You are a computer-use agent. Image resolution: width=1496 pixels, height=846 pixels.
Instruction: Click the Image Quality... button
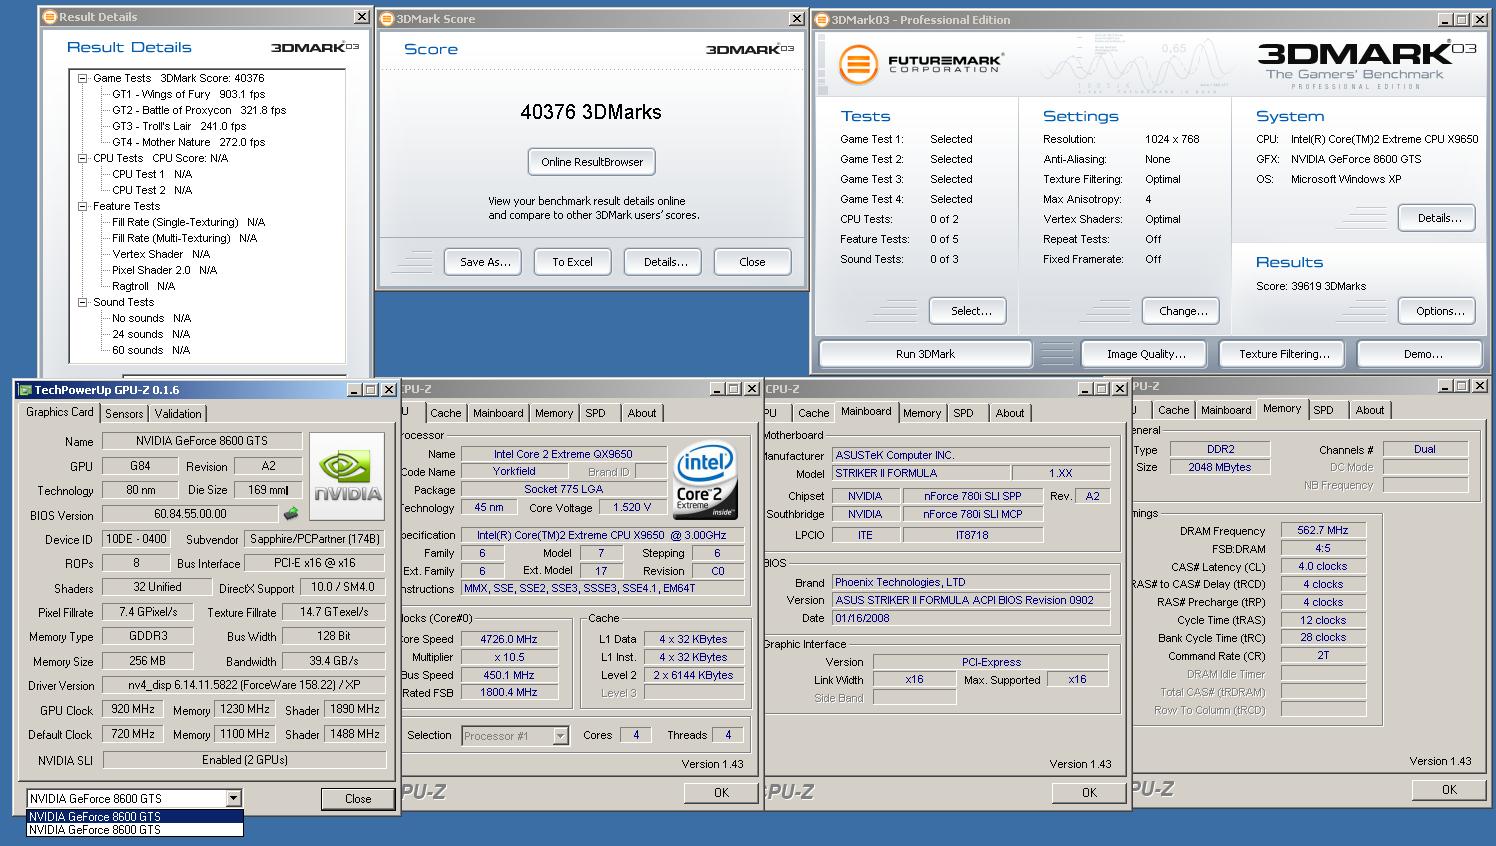click(1146, 354)
